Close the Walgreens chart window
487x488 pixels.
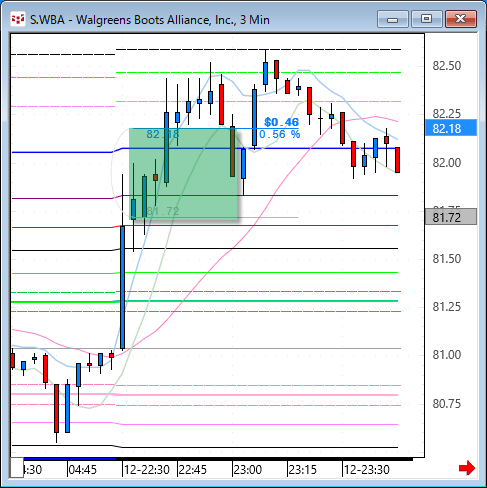[460, 19]
